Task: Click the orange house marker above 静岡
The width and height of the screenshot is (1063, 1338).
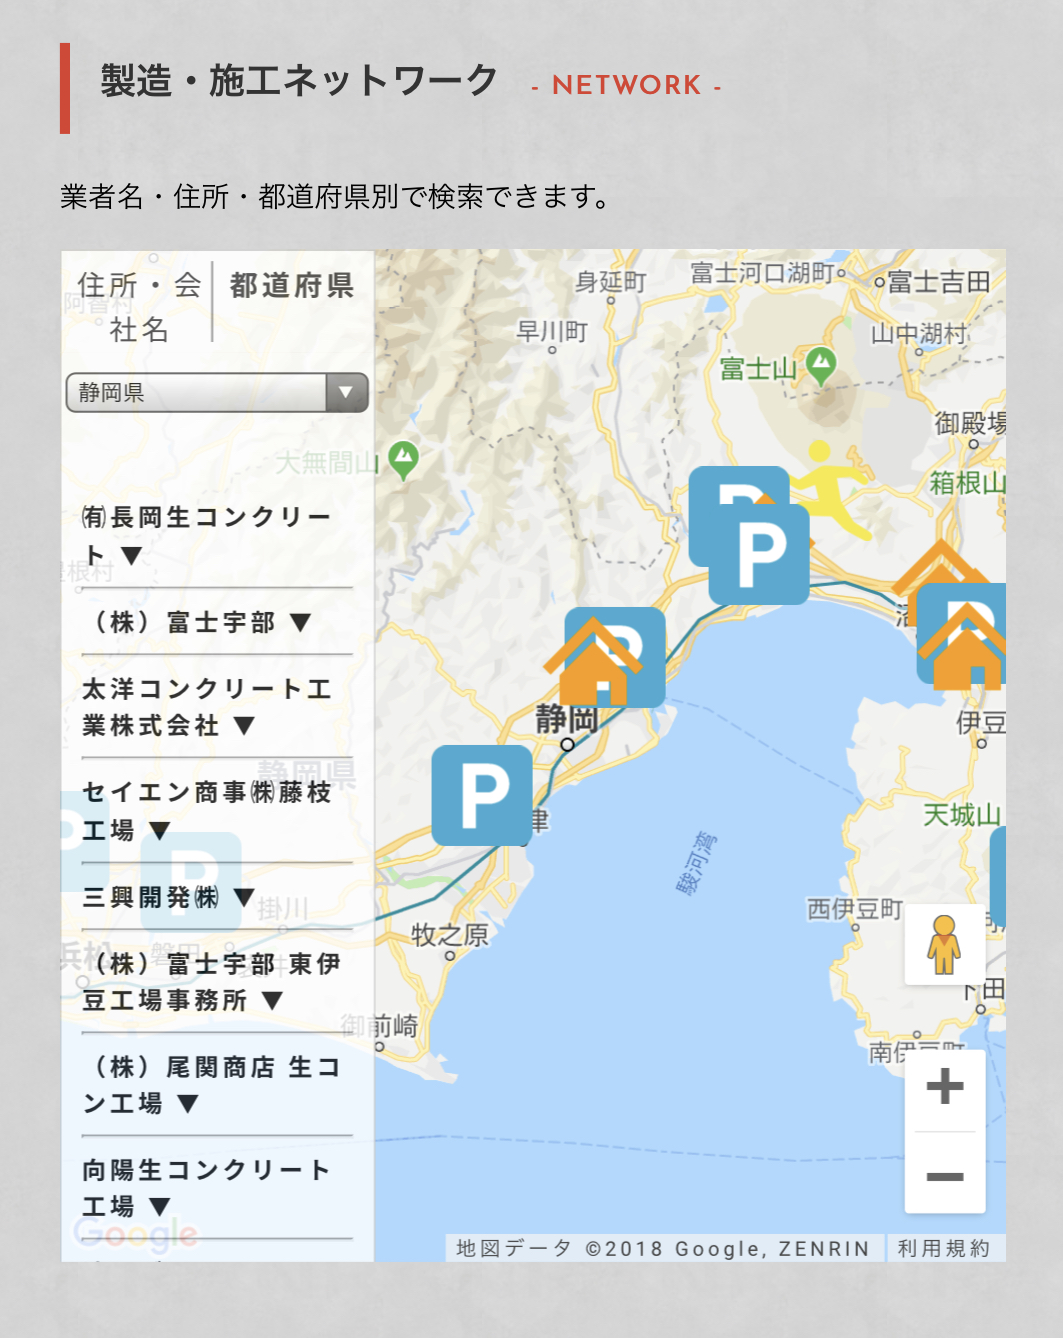Action: (x=593, y=661)
